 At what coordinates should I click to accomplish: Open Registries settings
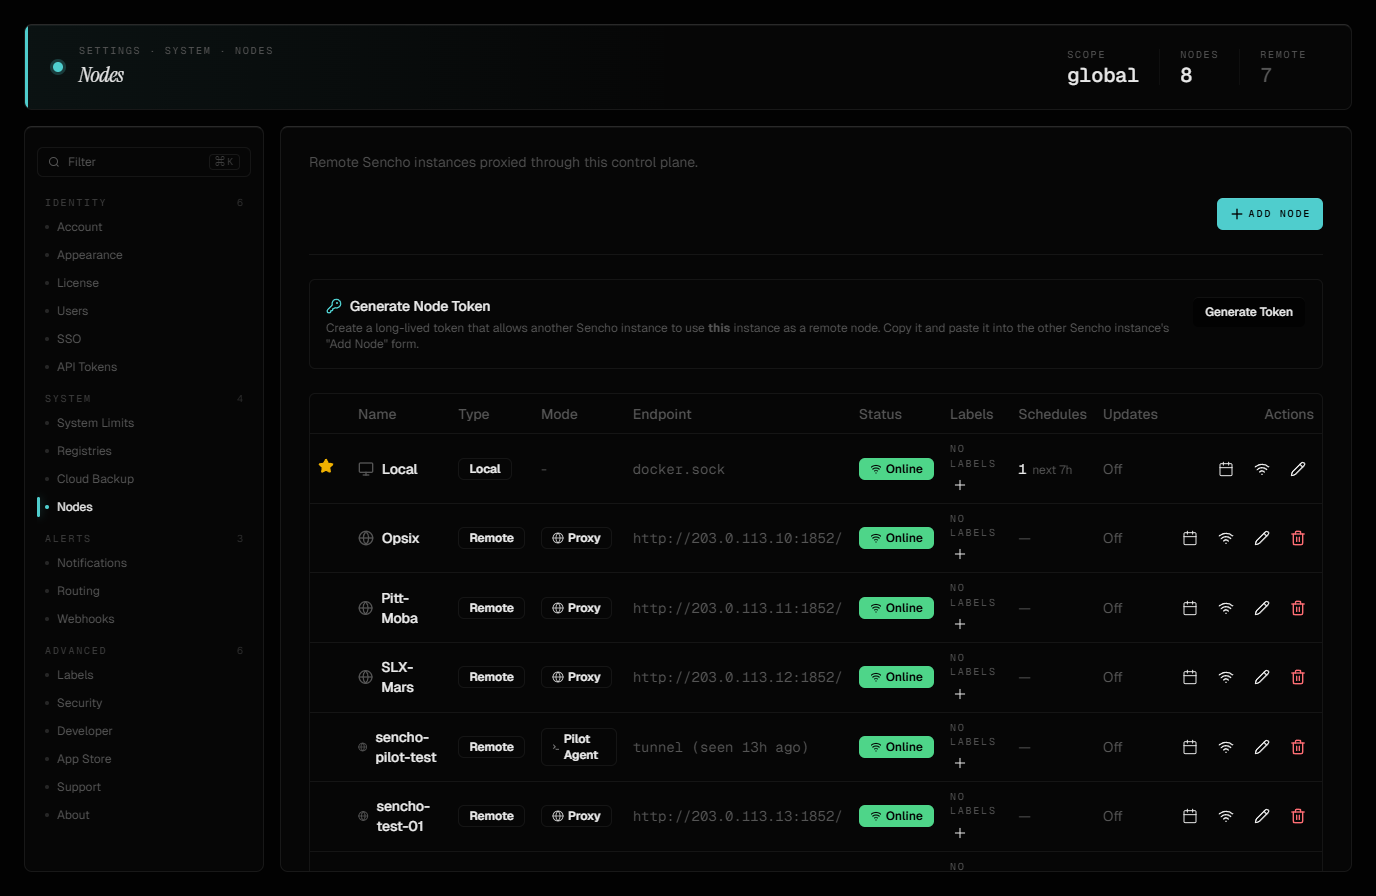coord(84,451)
